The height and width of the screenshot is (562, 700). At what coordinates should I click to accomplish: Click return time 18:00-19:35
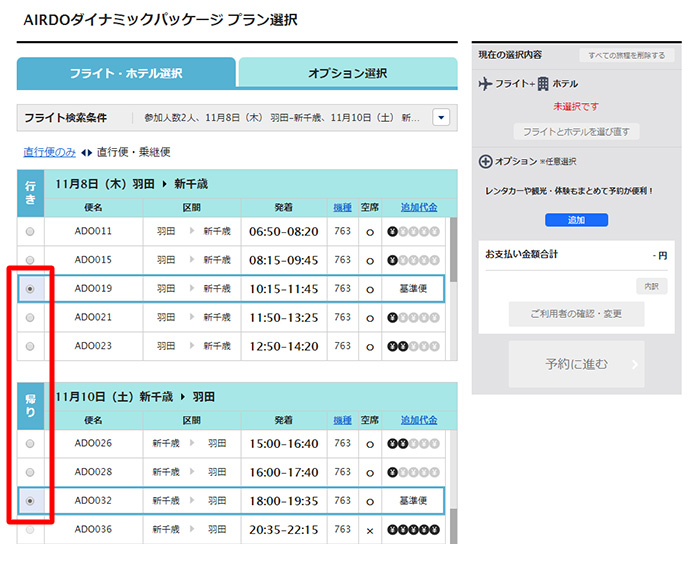[x=283, y=501]
